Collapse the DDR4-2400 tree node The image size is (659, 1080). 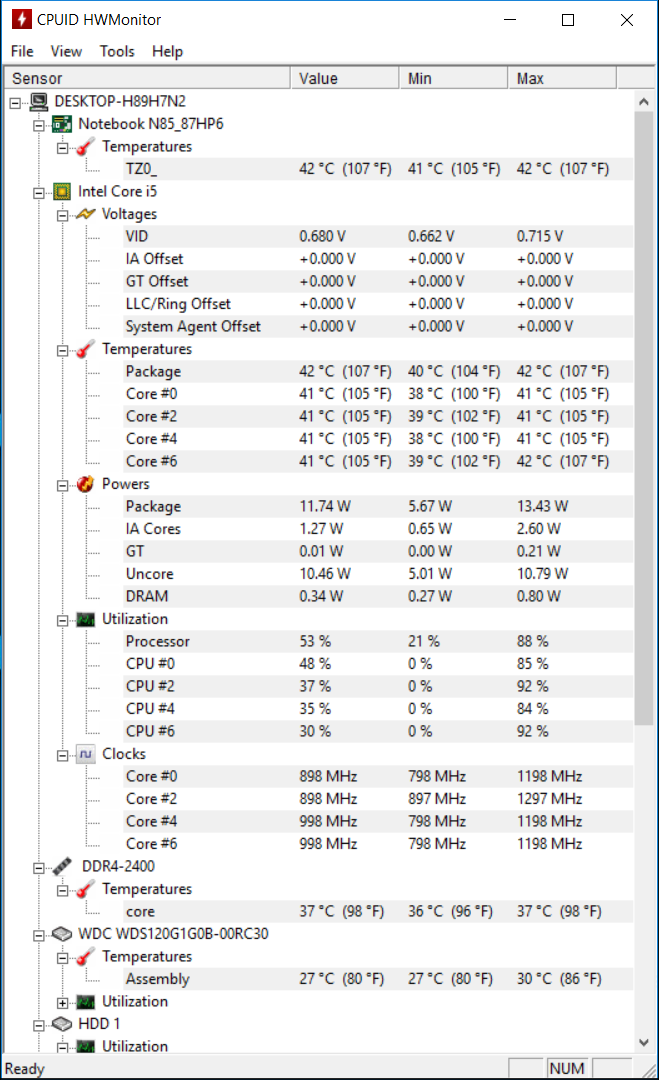click(x=39, y=867)
